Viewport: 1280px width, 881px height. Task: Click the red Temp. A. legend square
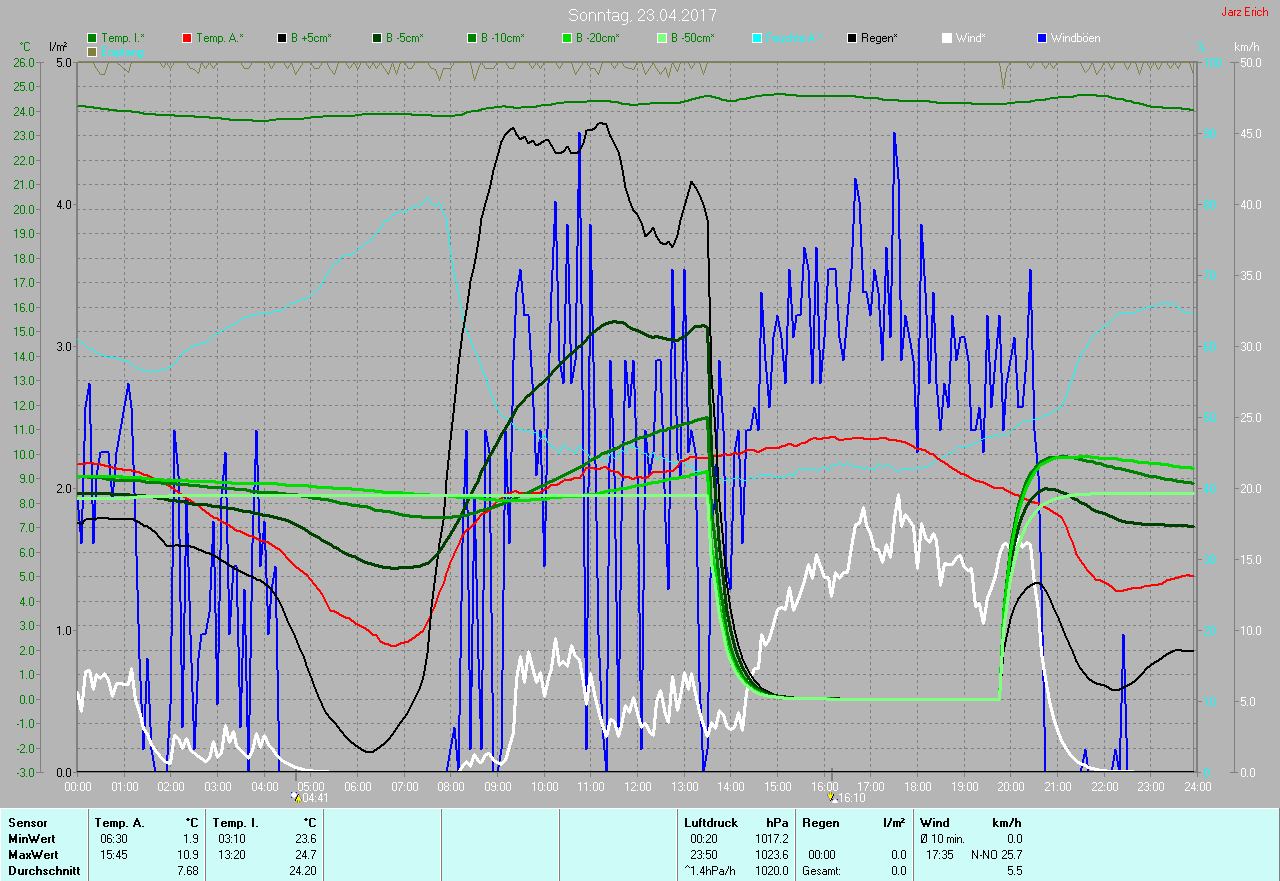(187, 38)
